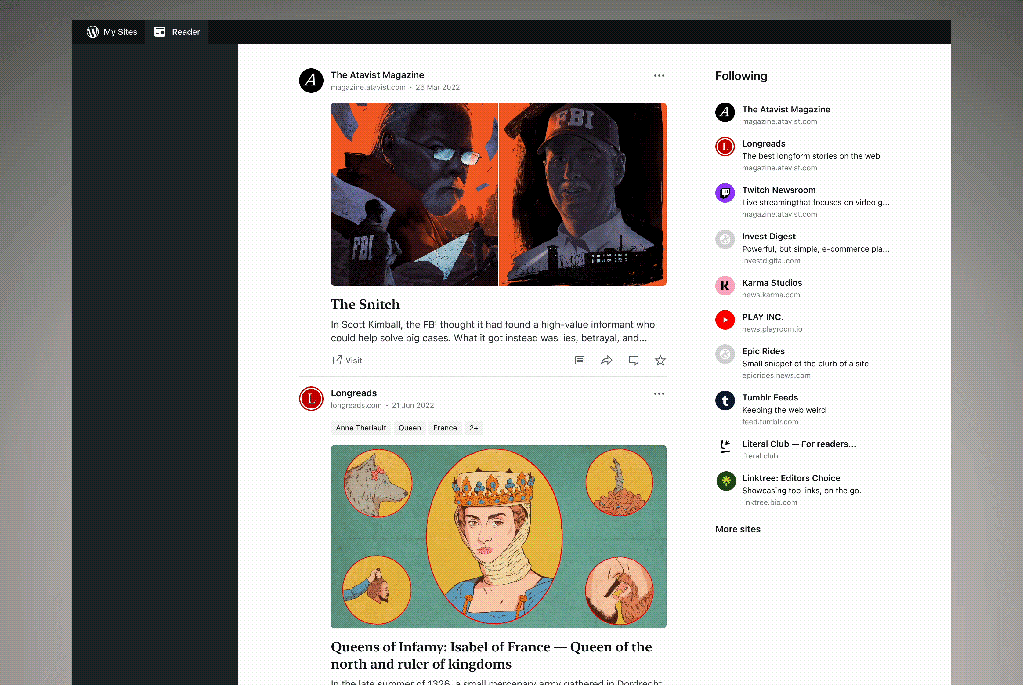The image size is (1023, 685).
Task: Open more options for The Atavist post
Action: tap(659, 76)
